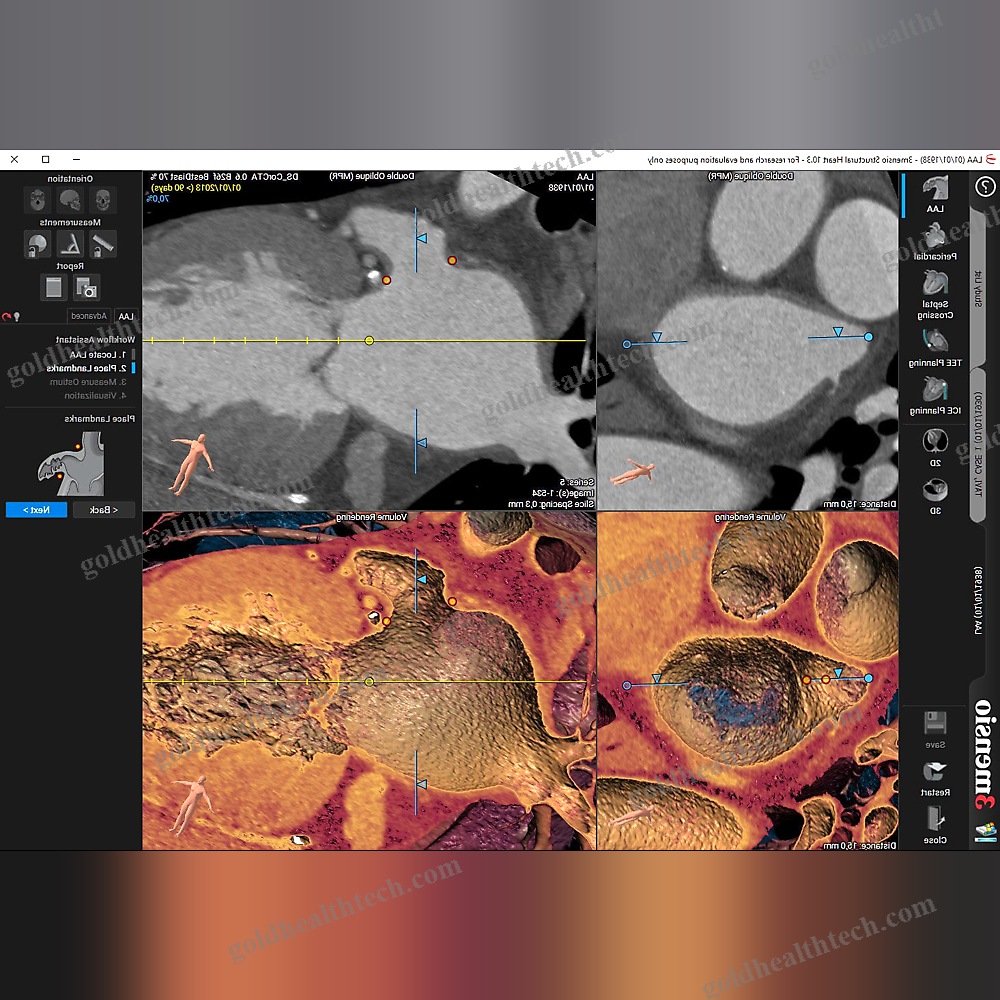
Task: Click the yellow center handle in the Series 5 MPR view
Action: 369,341
